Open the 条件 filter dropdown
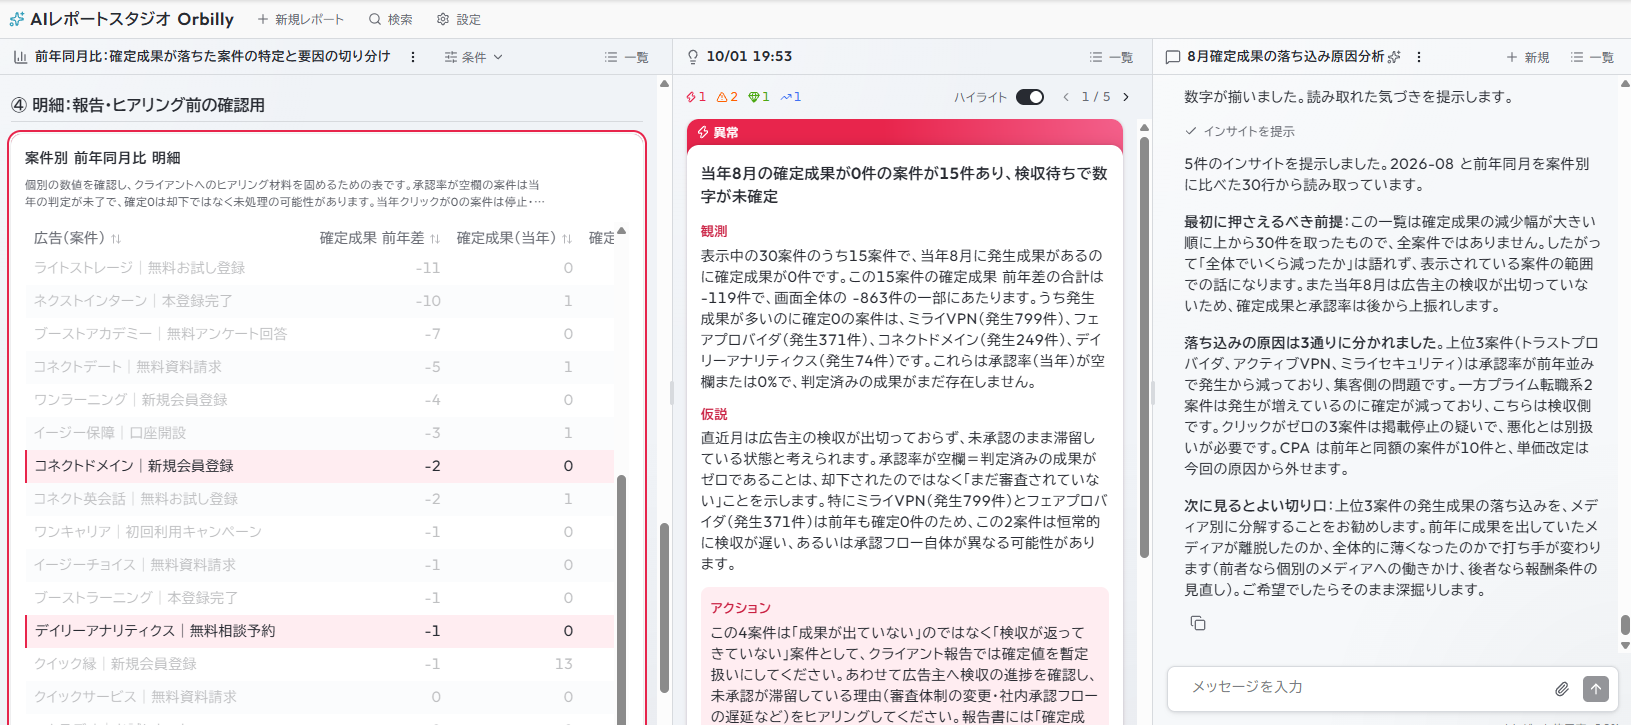Viewport: 1631px width, 725px height. click(x=474, y=57)
